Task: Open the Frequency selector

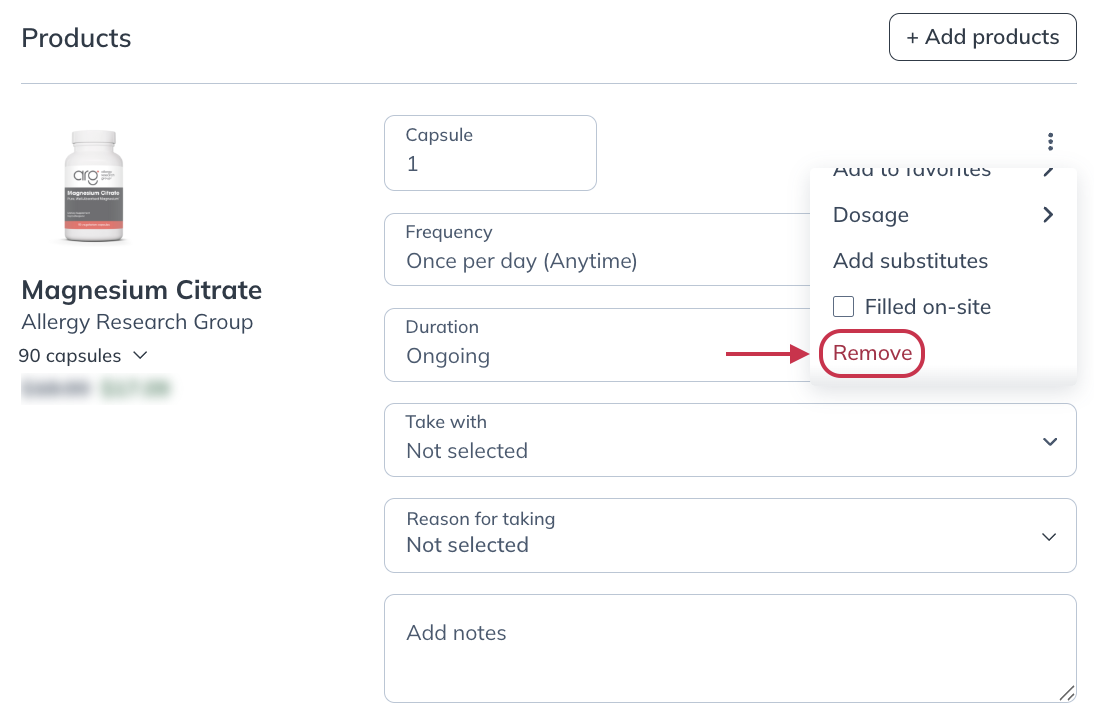Action: [600, 250]
